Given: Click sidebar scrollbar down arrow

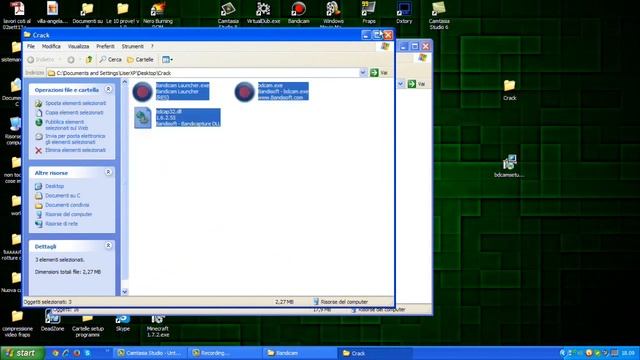Looking at the screenshot, I should (x=124, y=291).
